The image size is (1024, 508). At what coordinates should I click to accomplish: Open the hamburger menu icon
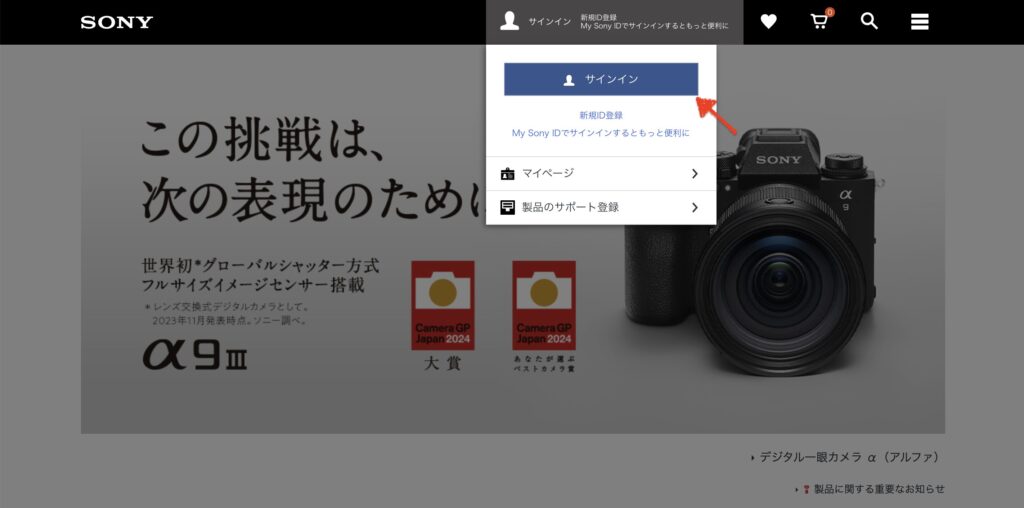click(920, 21)
